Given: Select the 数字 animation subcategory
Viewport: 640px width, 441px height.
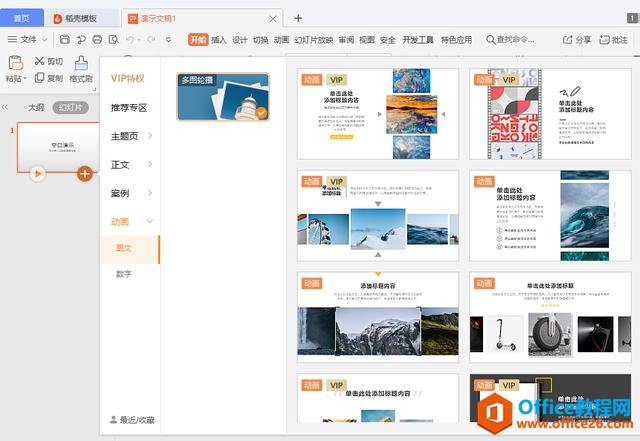Looking at the screenshot, I should click(x=124, y=273).
